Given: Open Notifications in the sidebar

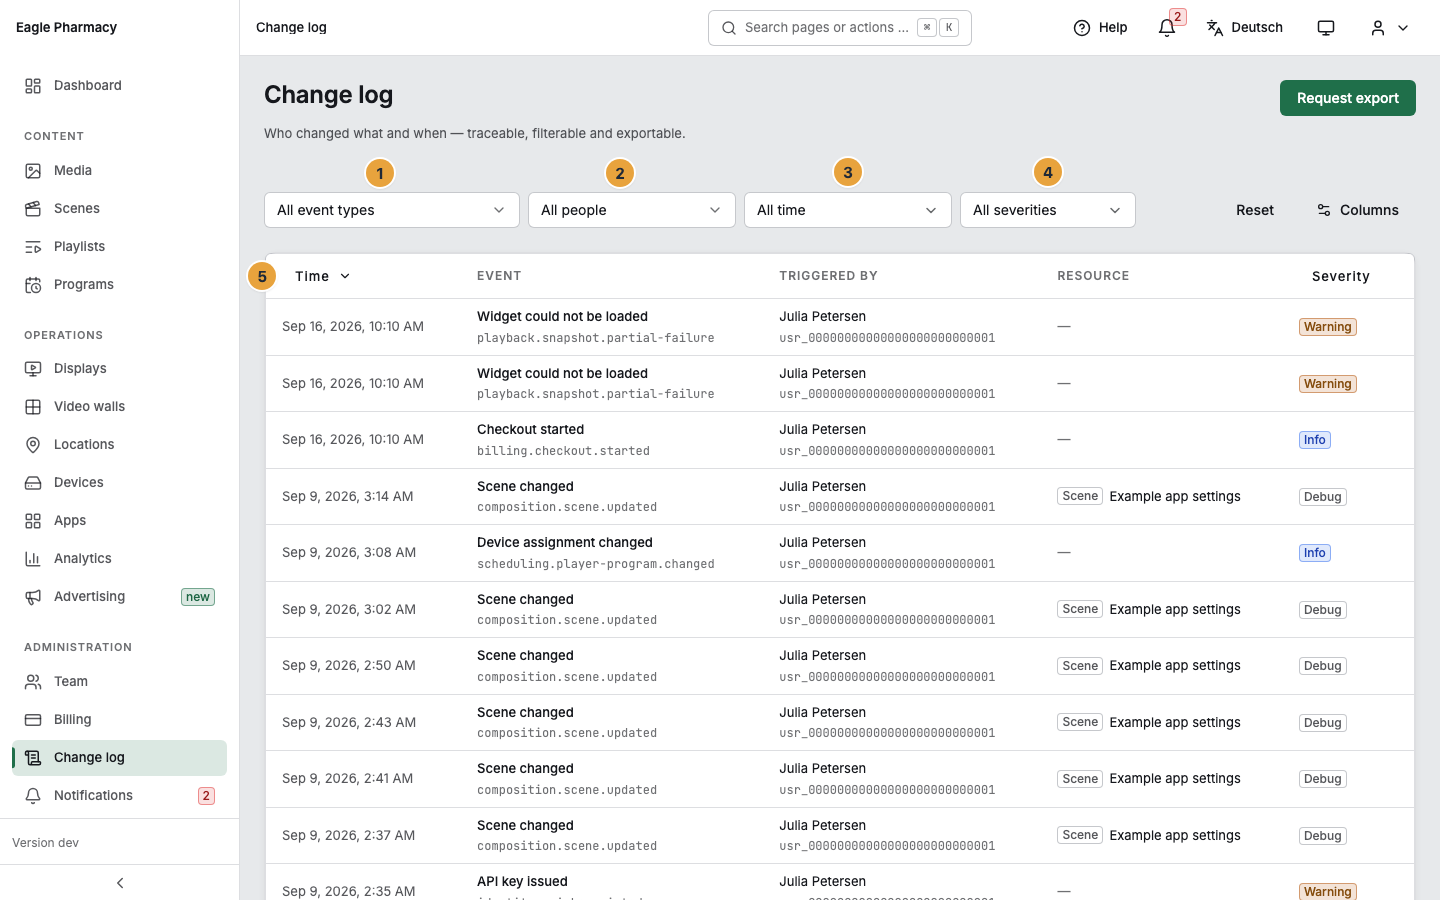Looking at the screenshot, I should click(119, 796).
